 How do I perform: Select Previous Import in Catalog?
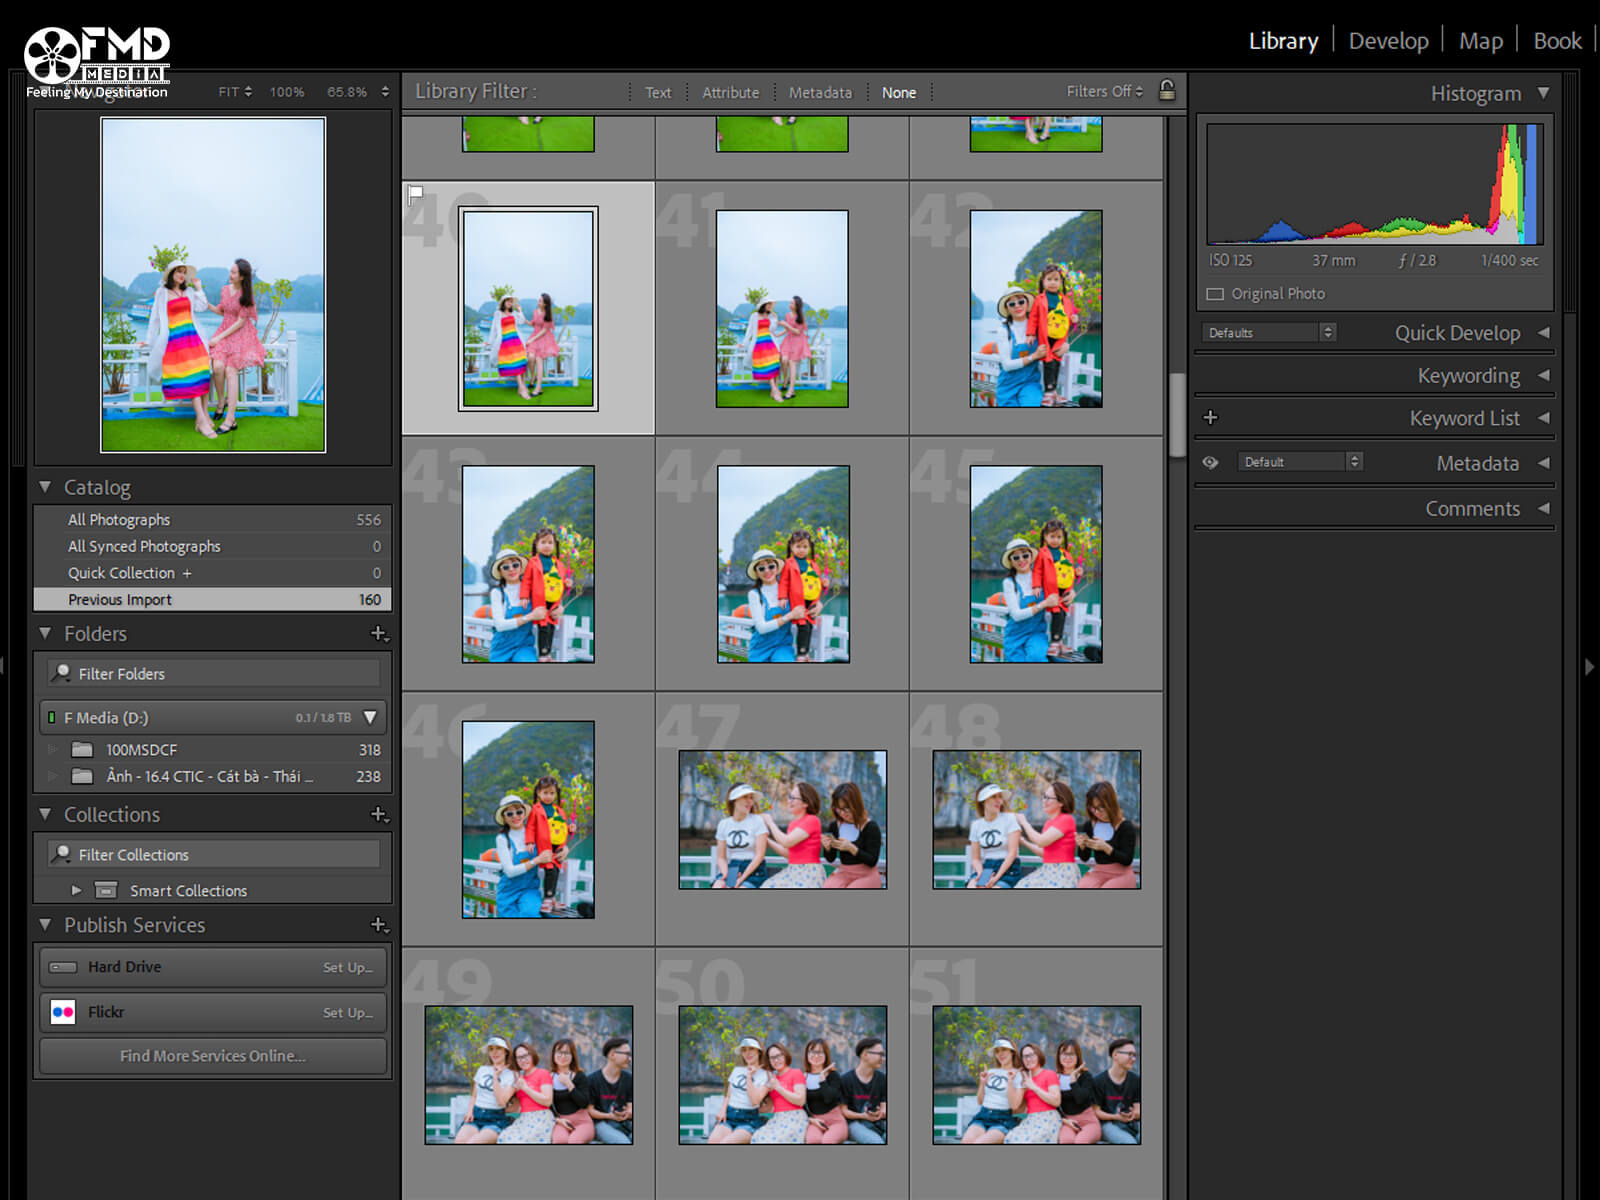pos(213,600)
